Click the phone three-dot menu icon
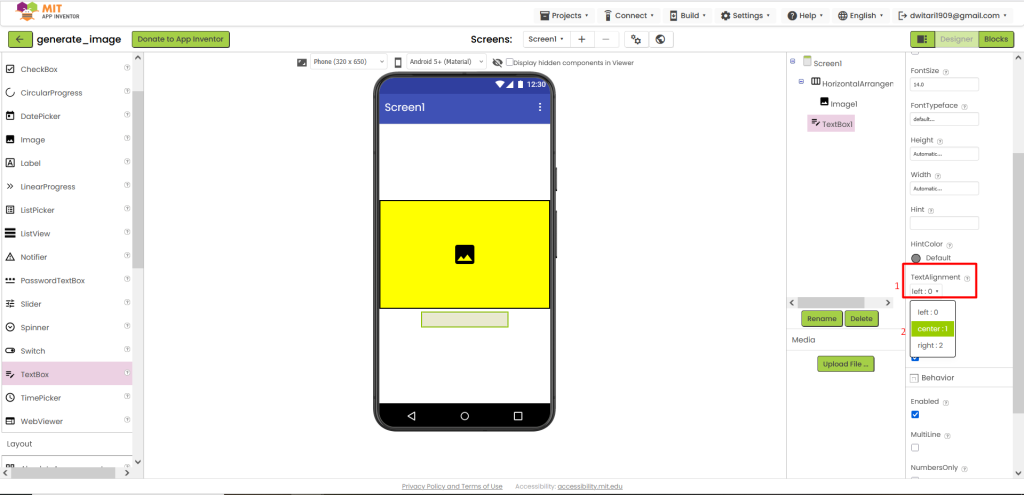The height and width of the screenshot is (495, 1024). [539, 107]
